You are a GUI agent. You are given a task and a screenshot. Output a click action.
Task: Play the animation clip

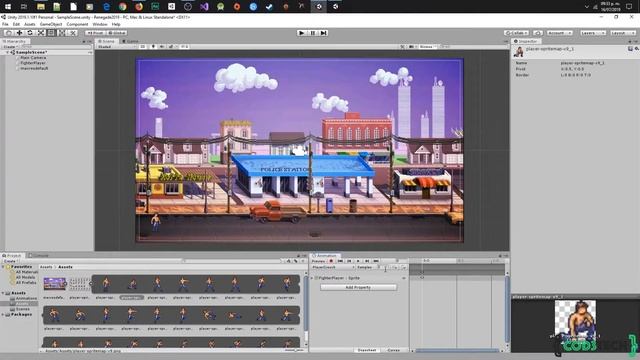[358, 261]
